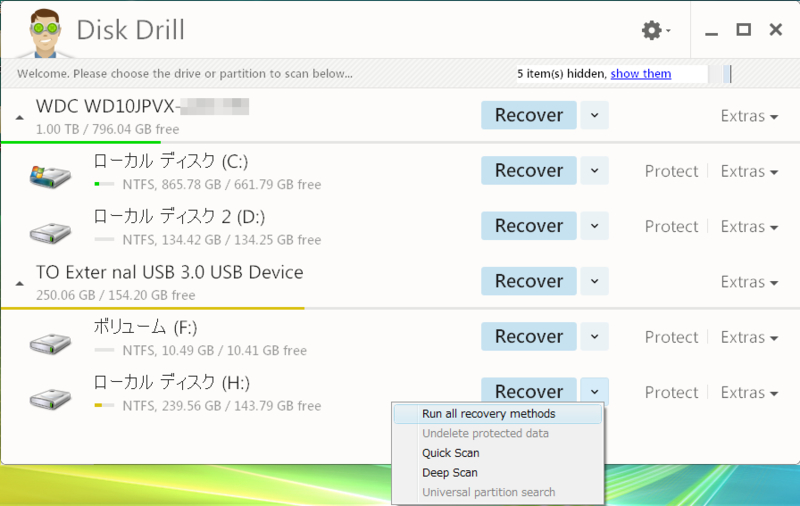This screenshot has width=800, height=506.
Task: Expand Extras menu for WDC WD10JPVX
Action: pyautogui.click(x=749, y=116)
